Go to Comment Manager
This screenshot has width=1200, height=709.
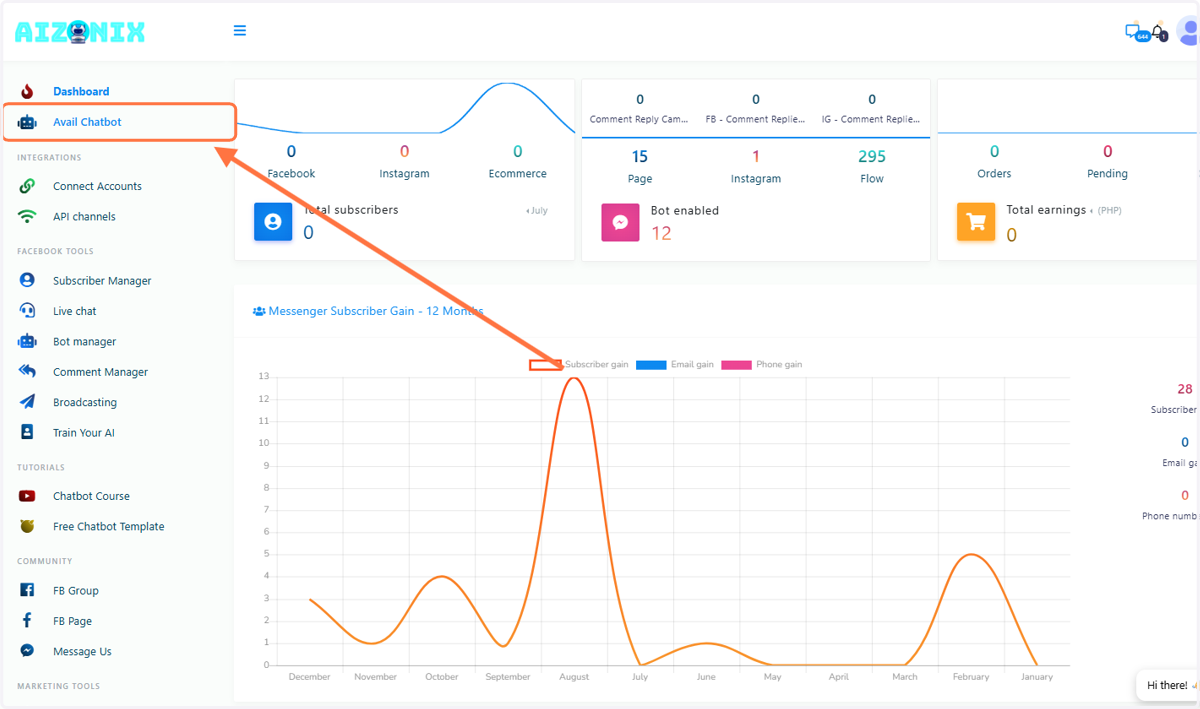(x=100, y=372)
